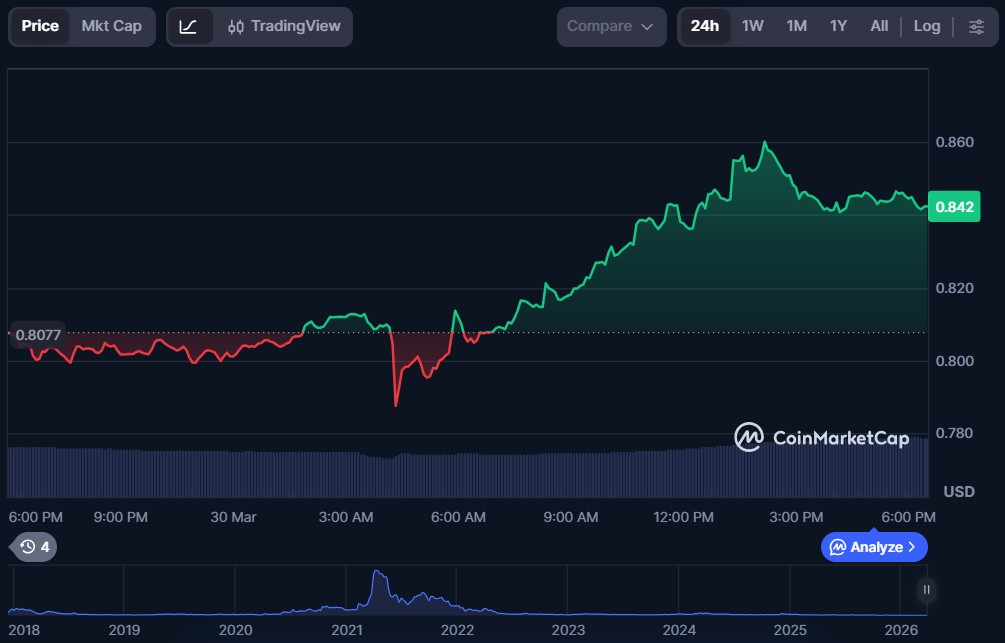Click the 2021 peak on range slider
Viewport: 1005px width, 643px height.
377,577
